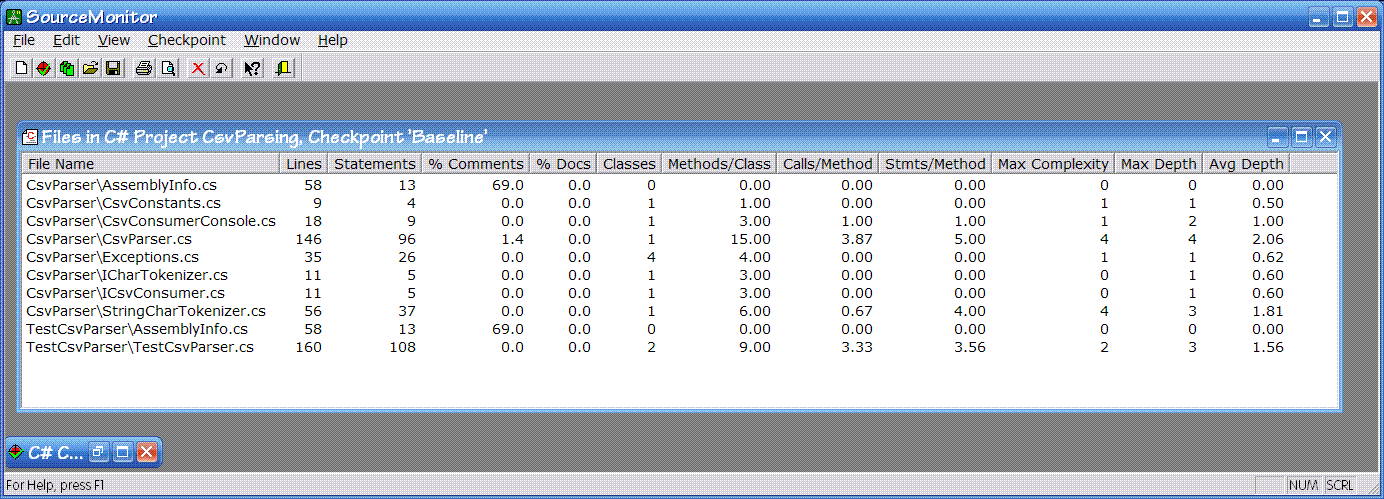Click the red X delete icon
Viewport: 1384px width, 499px height.
click(x=198, y=68)
